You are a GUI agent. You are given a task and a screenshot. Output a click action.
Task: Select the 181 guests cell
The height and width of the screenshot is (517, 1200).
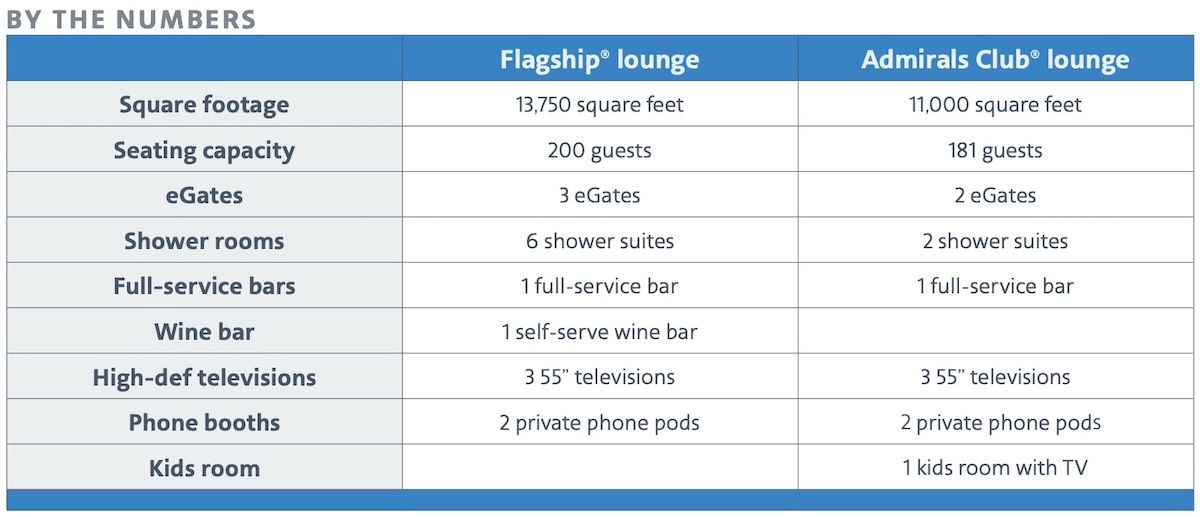point(995,151)
